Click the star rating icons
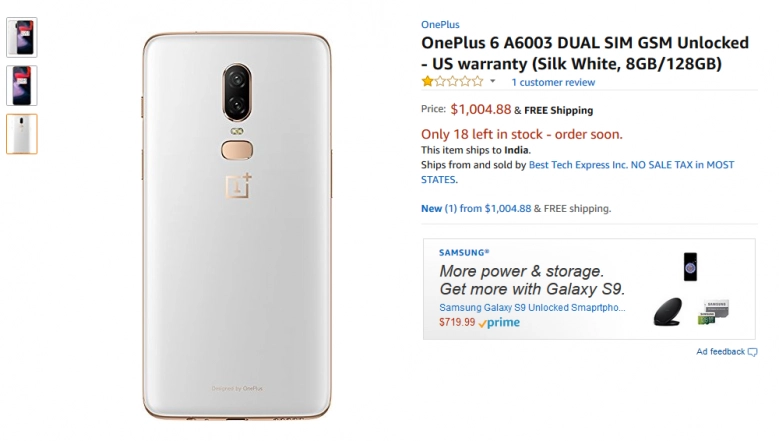This screenshot has width=779, height=441. pyautogui.click(x=452, y=81)
